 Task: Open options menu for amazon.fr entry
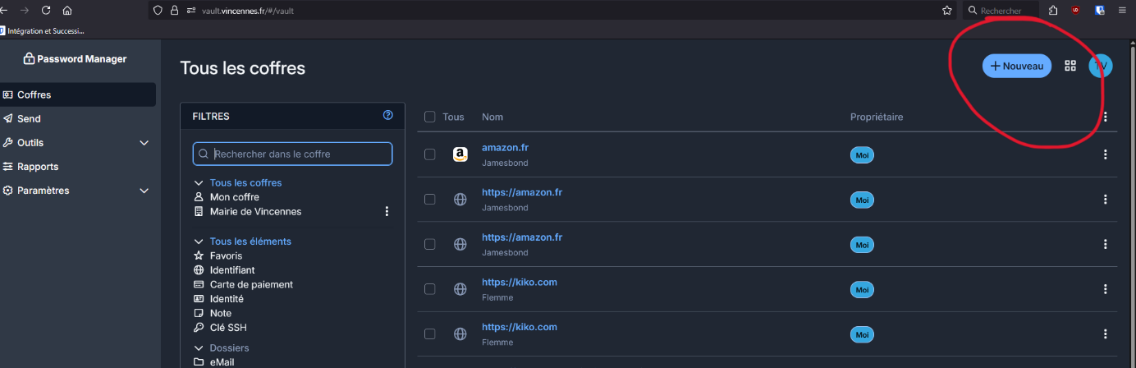point(1105,154)
